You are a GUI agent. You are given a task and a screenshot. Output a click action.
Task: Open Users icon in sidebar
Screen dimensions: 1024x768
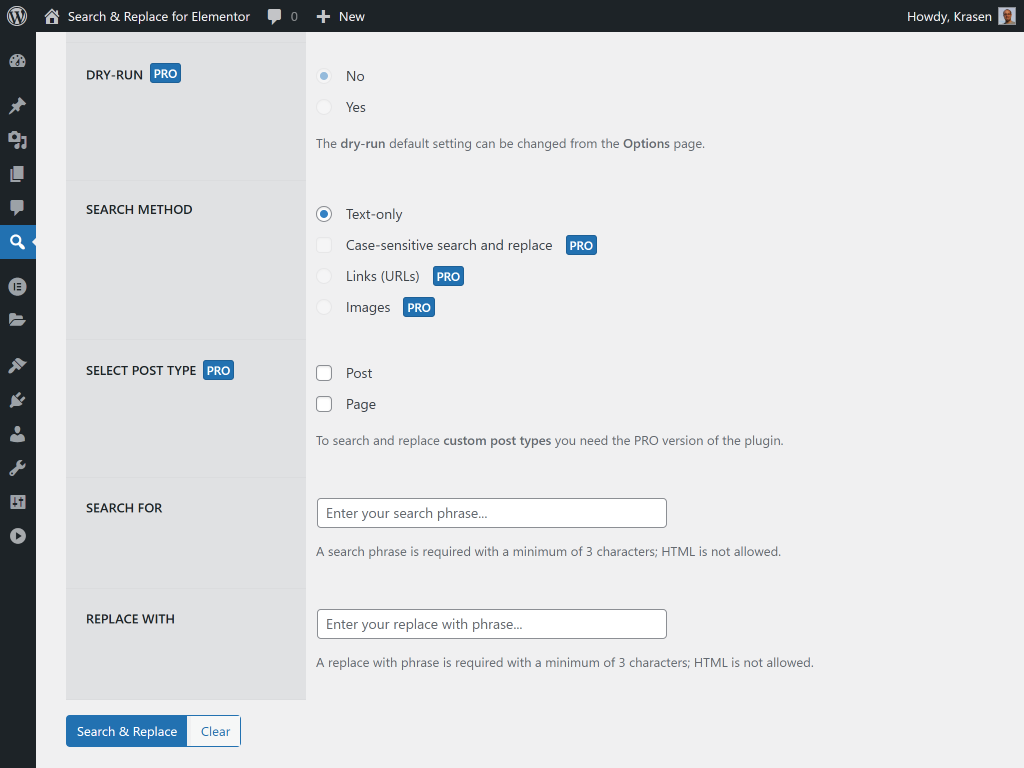click(18, 434)
